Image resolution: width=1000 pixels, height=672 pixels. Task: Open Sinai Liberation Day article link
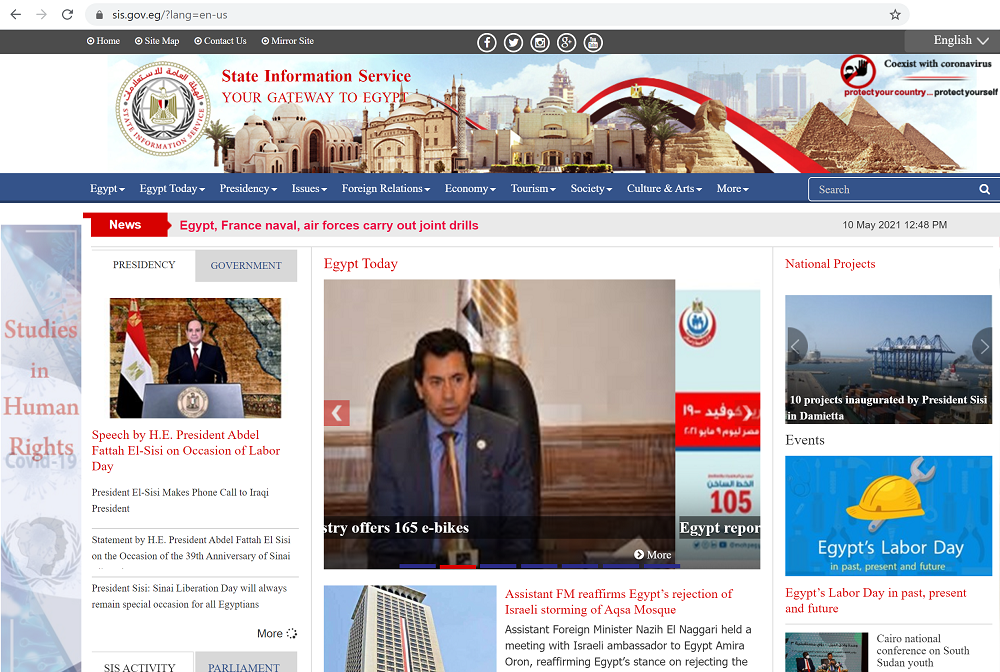point(189,596)
